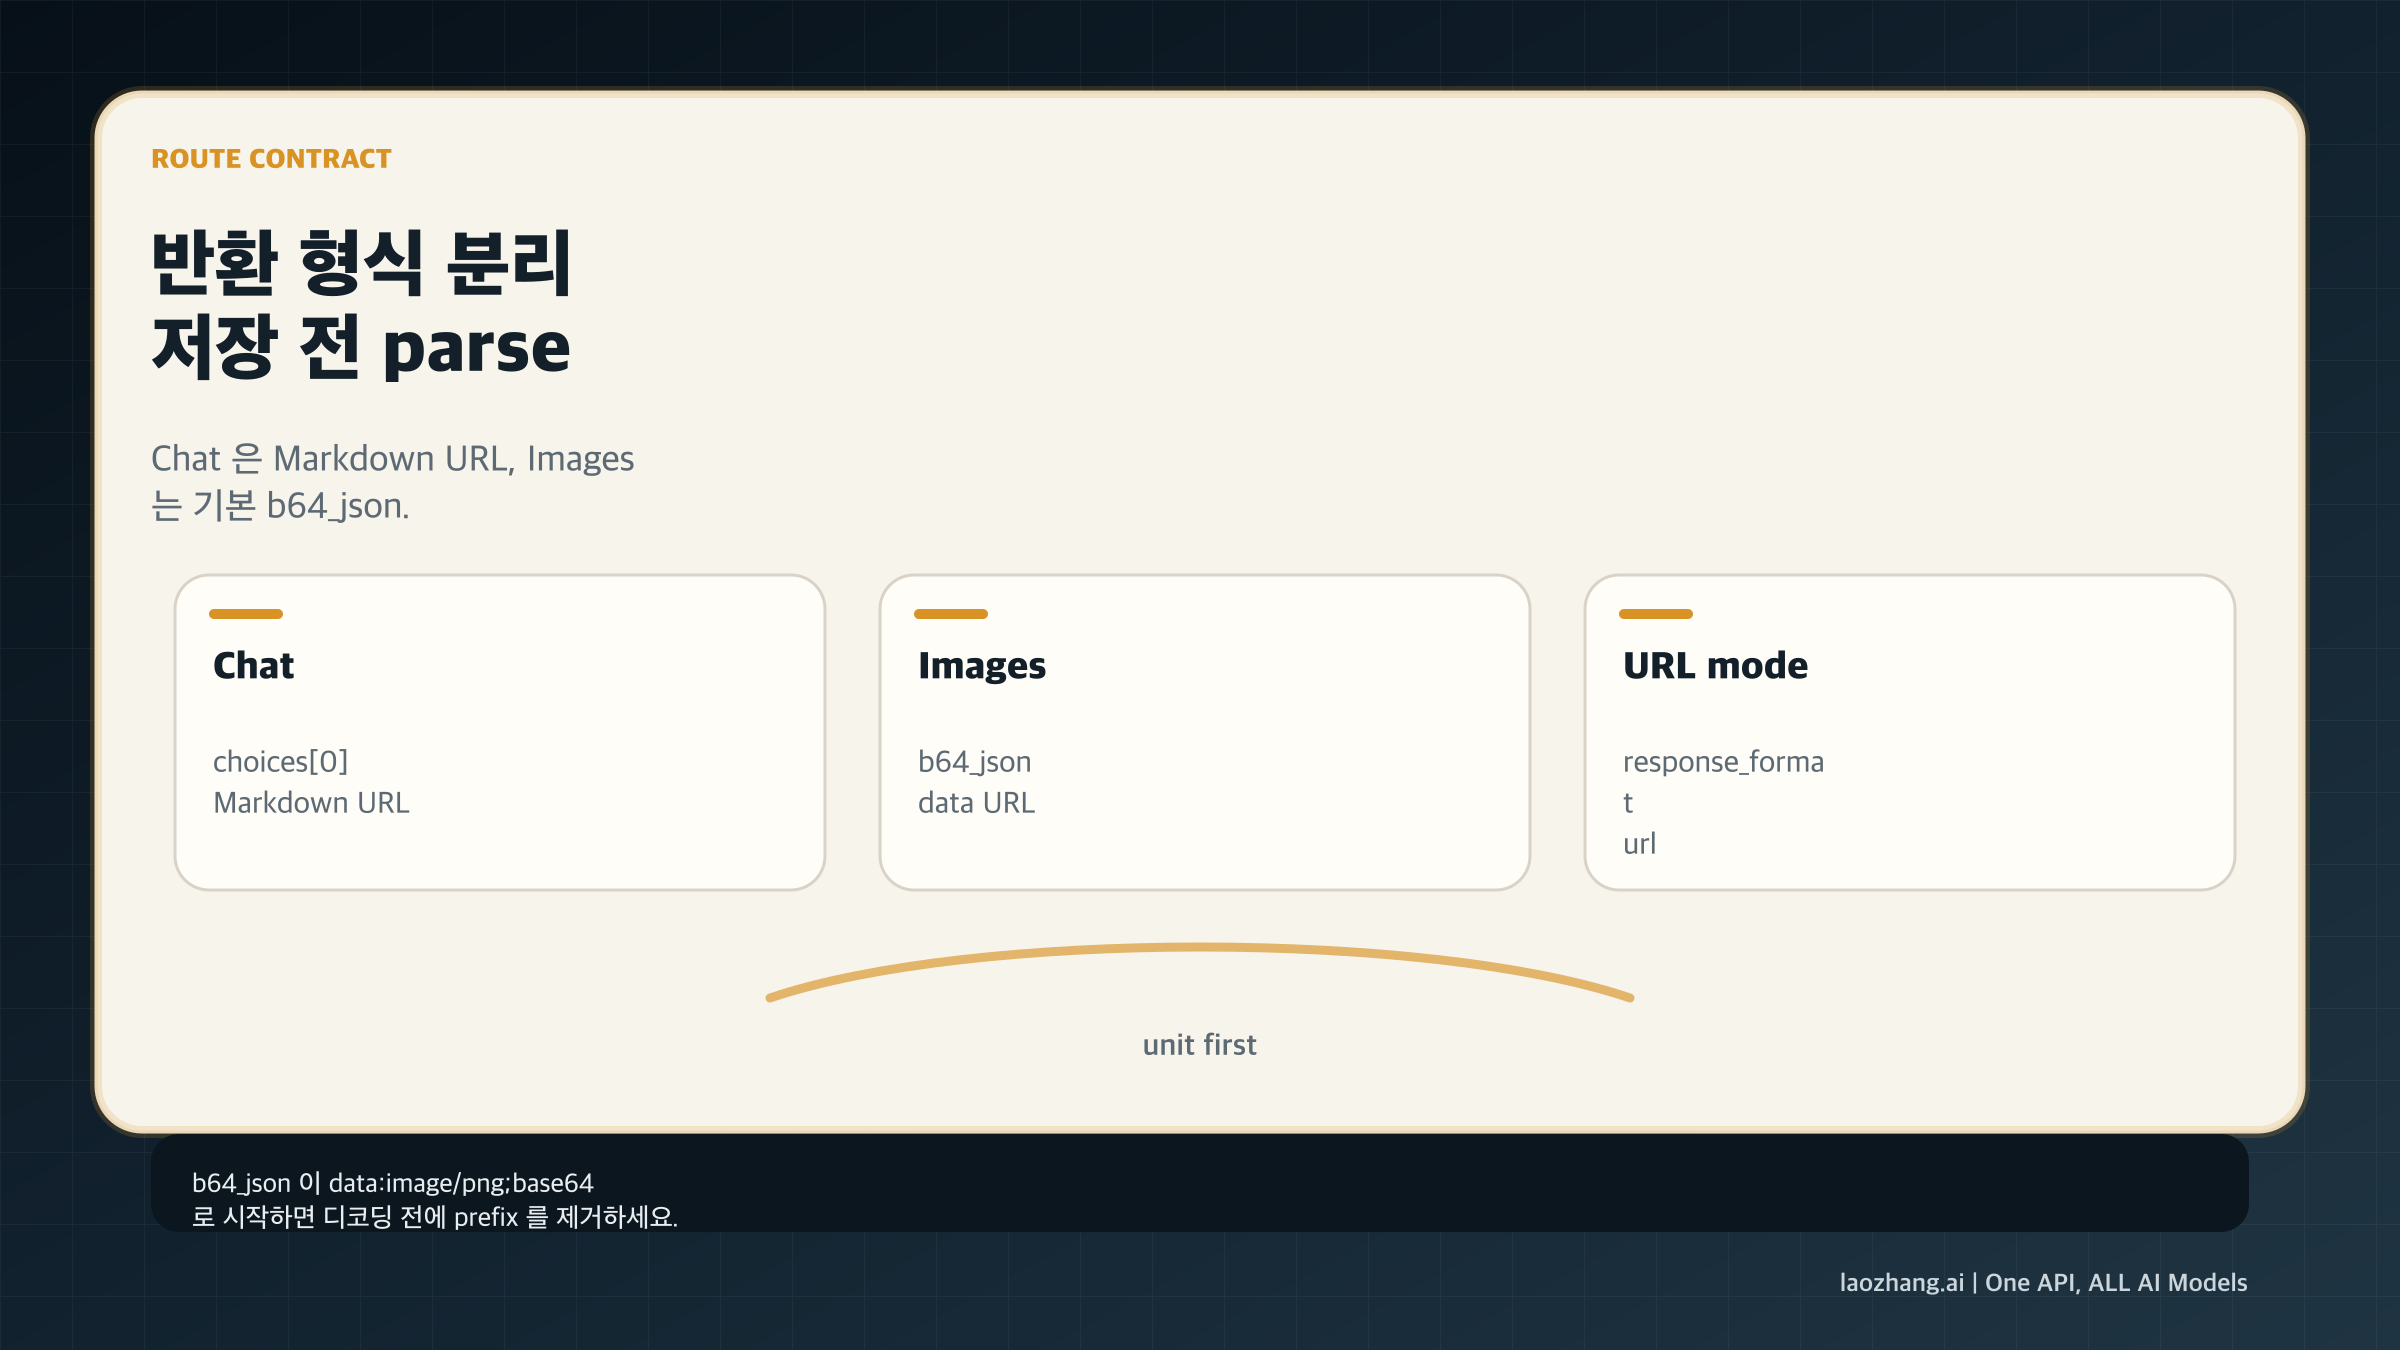2400x1350 pixels.
Task: Switch to the Images section
Action: tap(983, 665)
